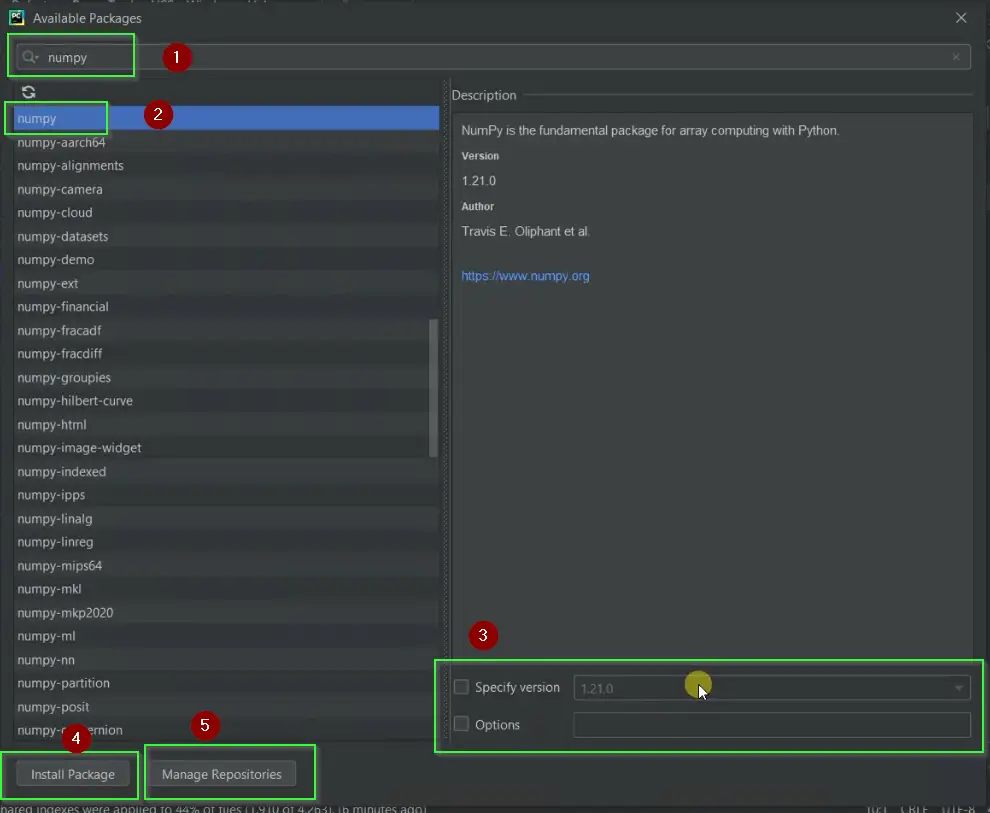Click the Options text input field
Screen dimensions: 990x813
[772, 725]
